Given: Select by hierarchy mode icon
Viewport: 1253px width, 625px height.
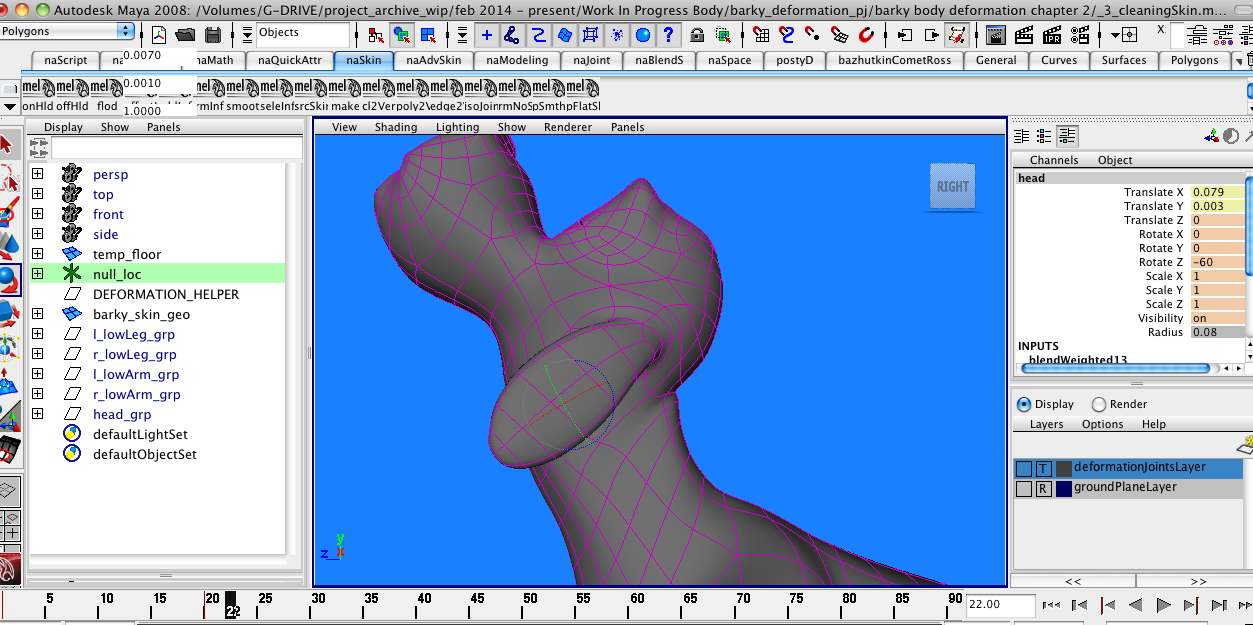Looking at the screenshot, I should pyautogui.click(x=376, y=35).
